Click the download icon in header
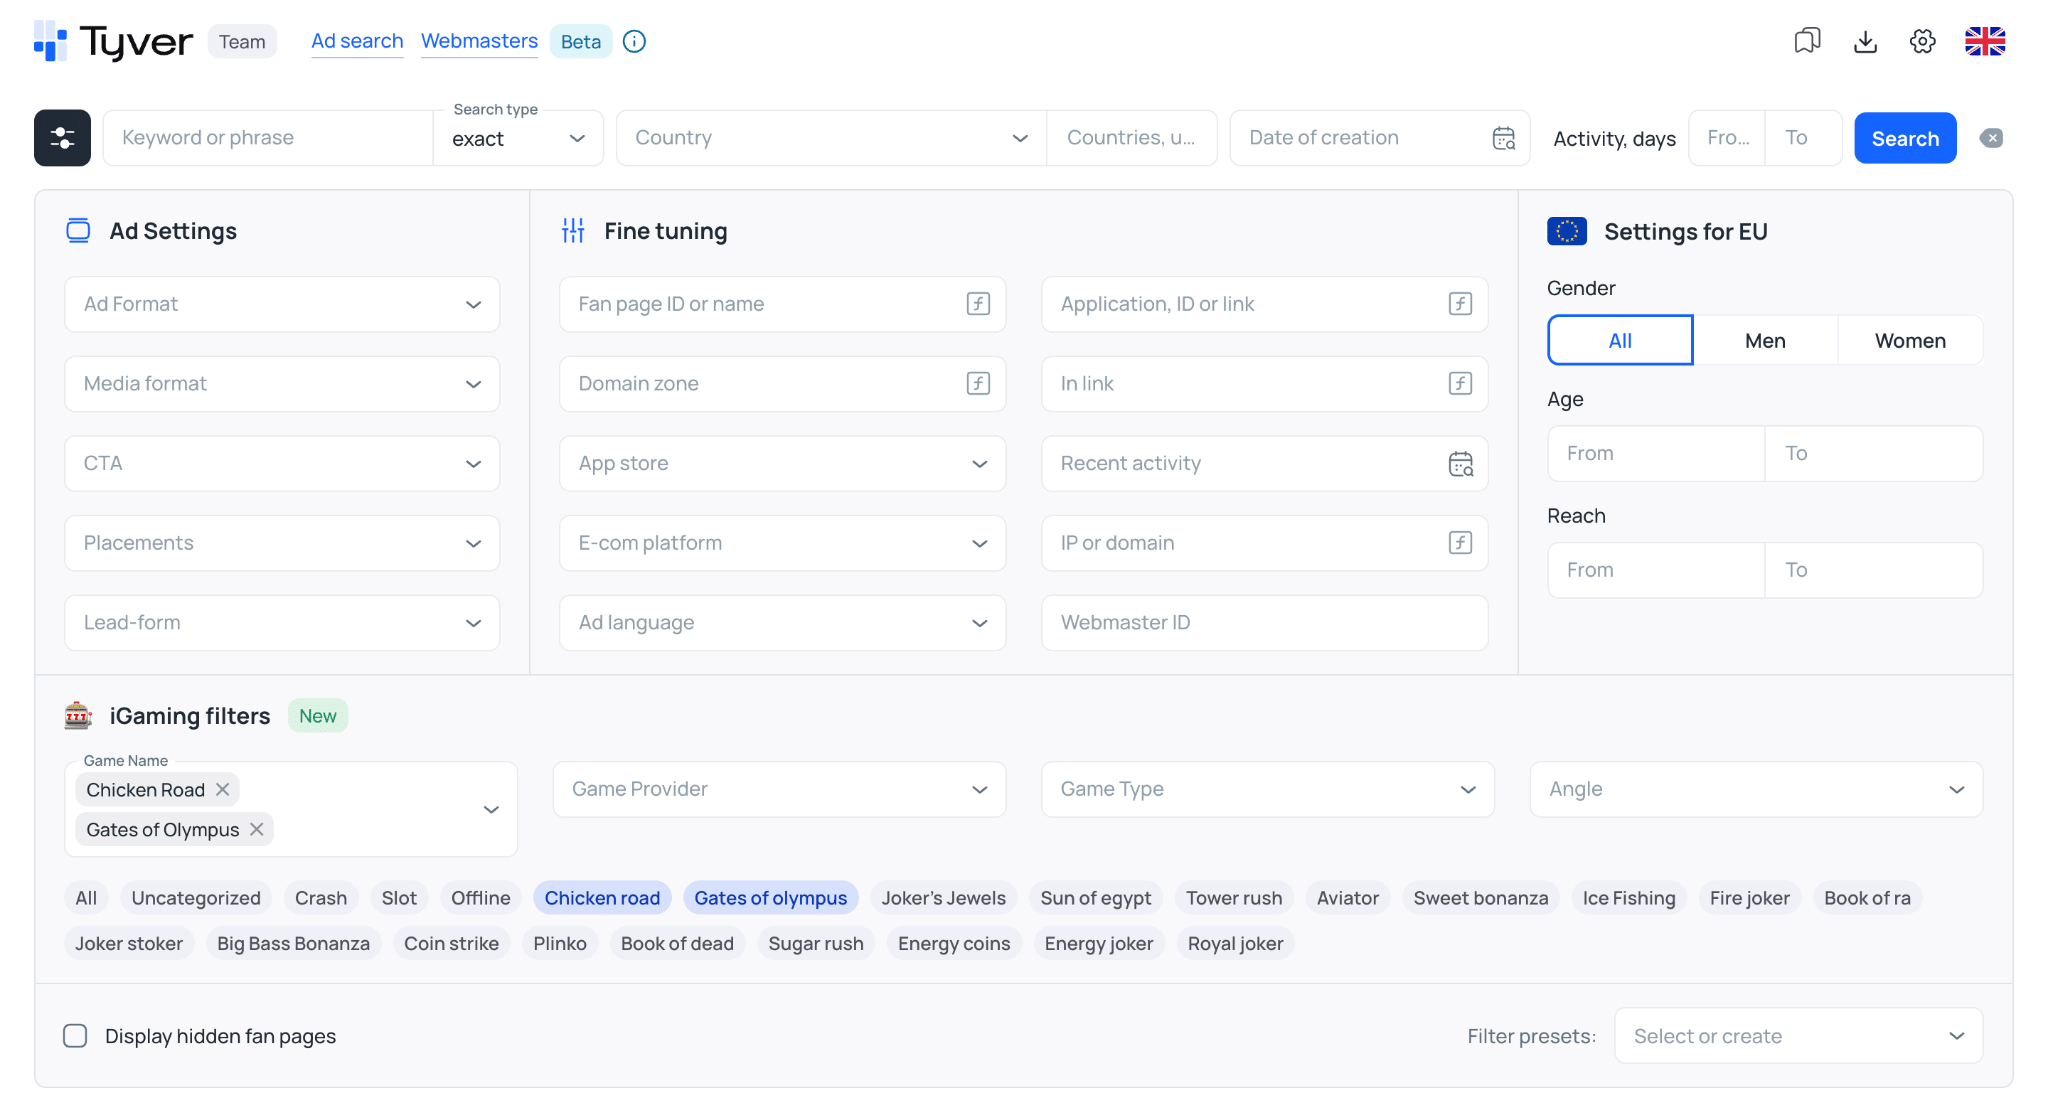 1865,41
